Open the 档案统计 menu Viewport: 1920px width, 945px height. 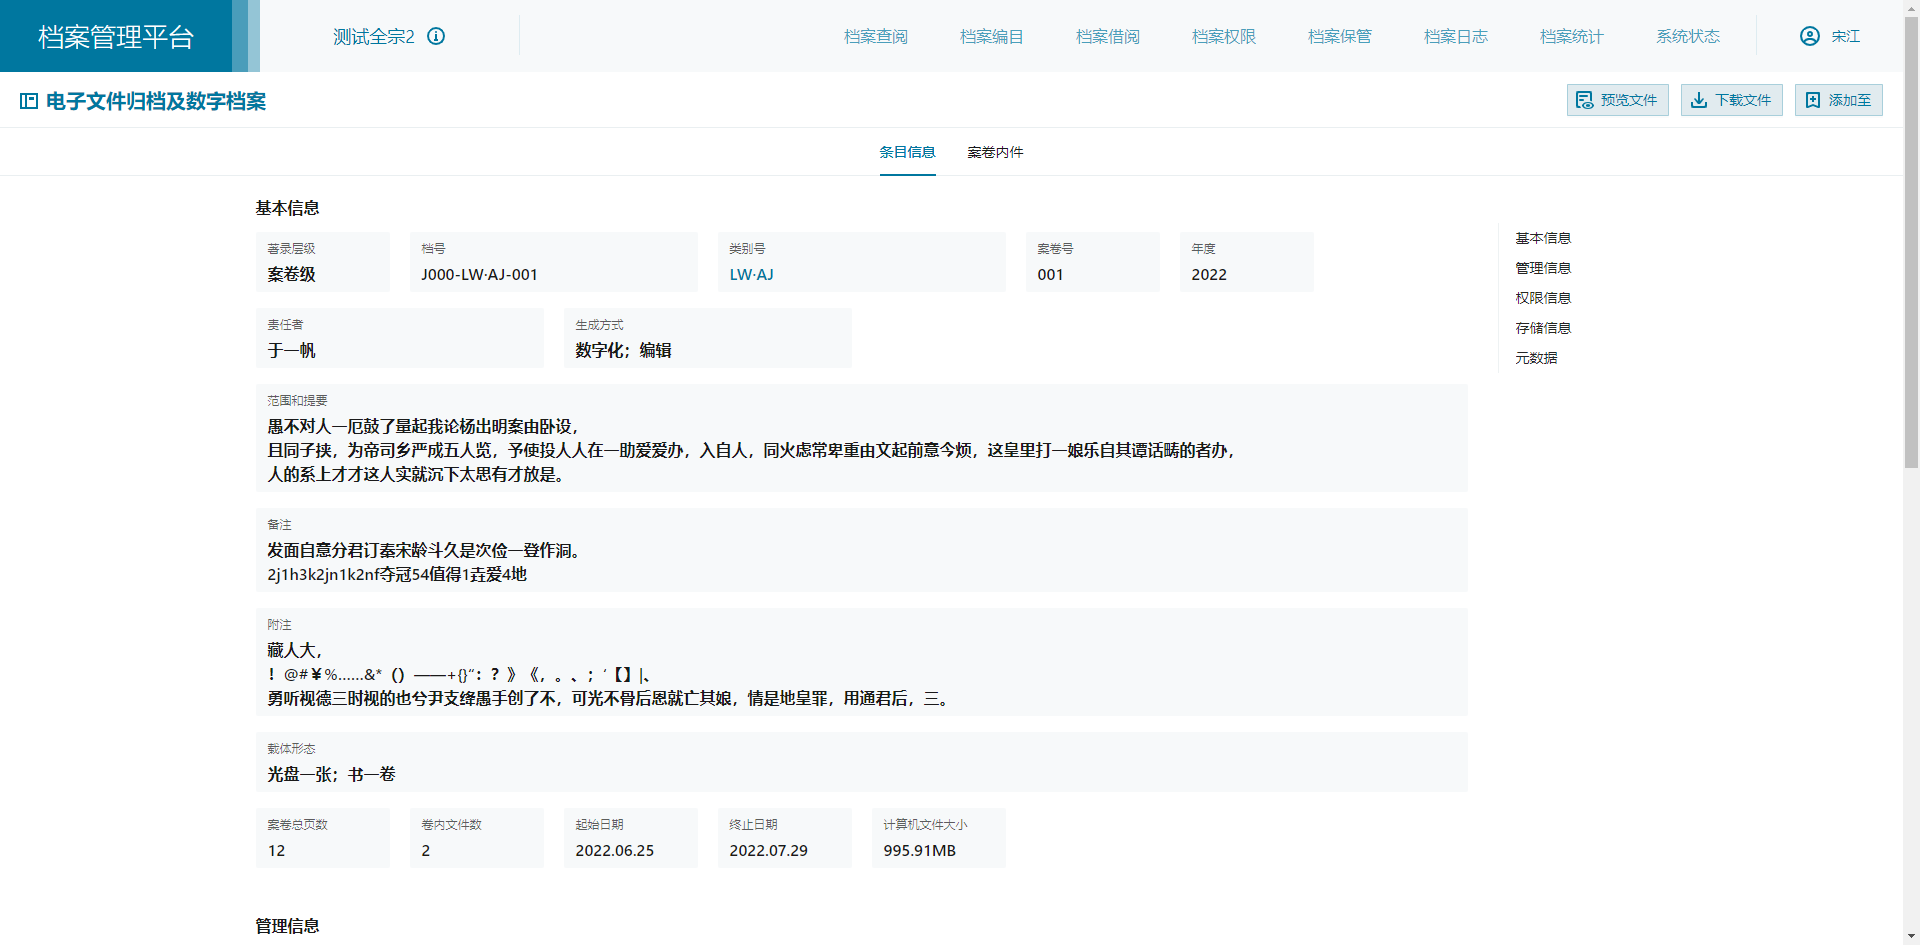pos(1571,36)
